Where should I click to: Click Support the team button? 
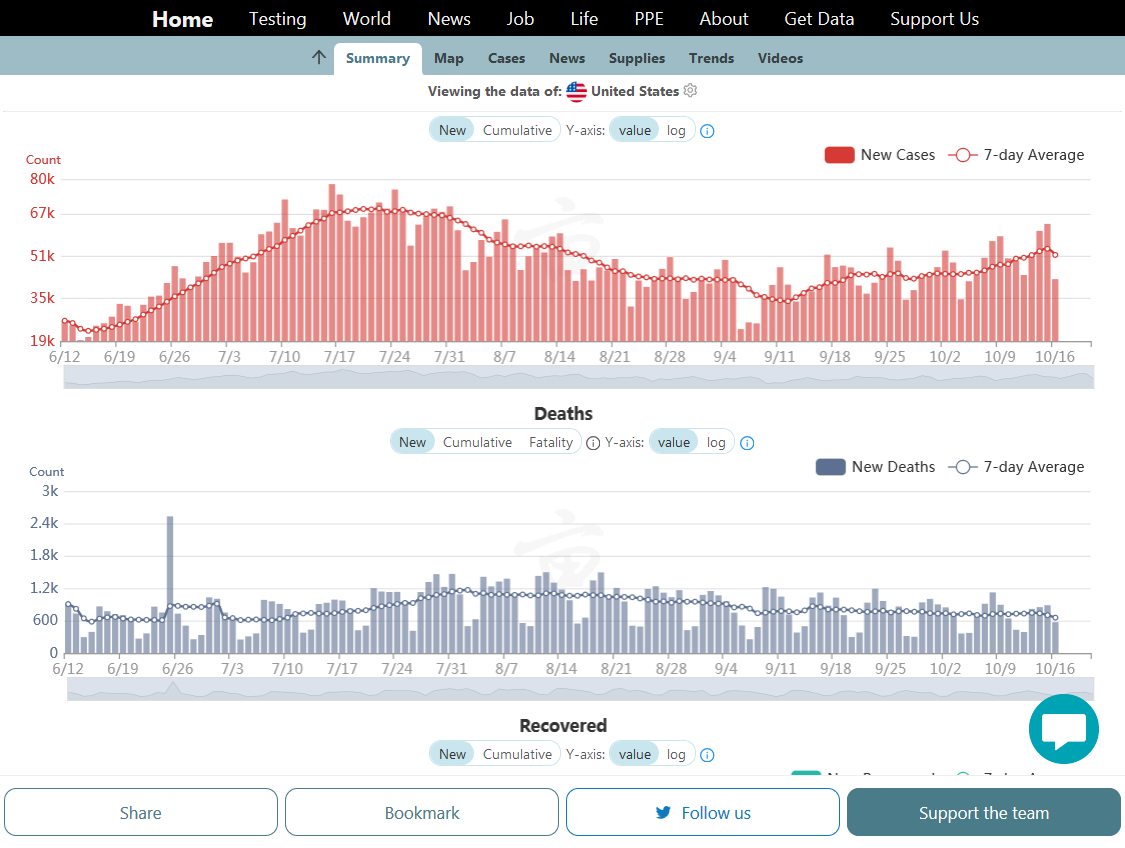(984, 812)
